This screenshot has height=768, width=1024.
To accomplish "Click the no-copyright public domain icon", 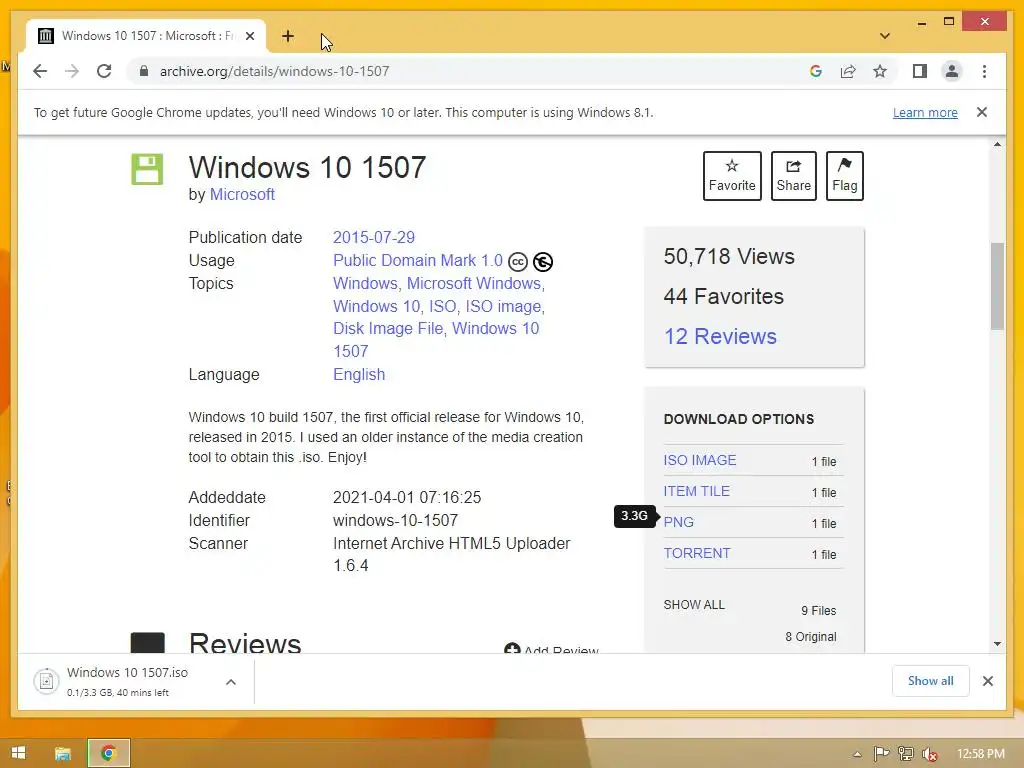I will [x=543, y=262].
